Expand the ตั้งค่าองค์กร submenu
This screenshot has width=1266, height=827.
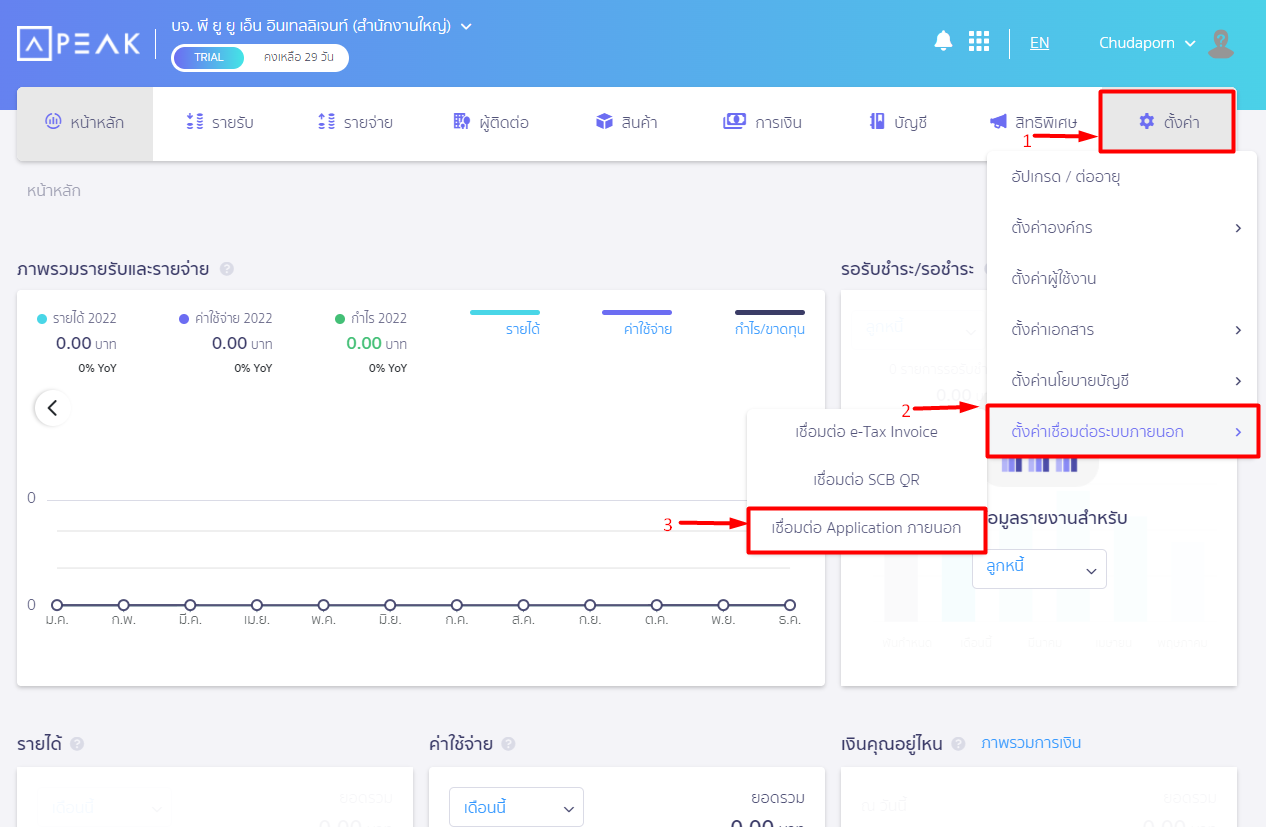tap(1121, 228)
